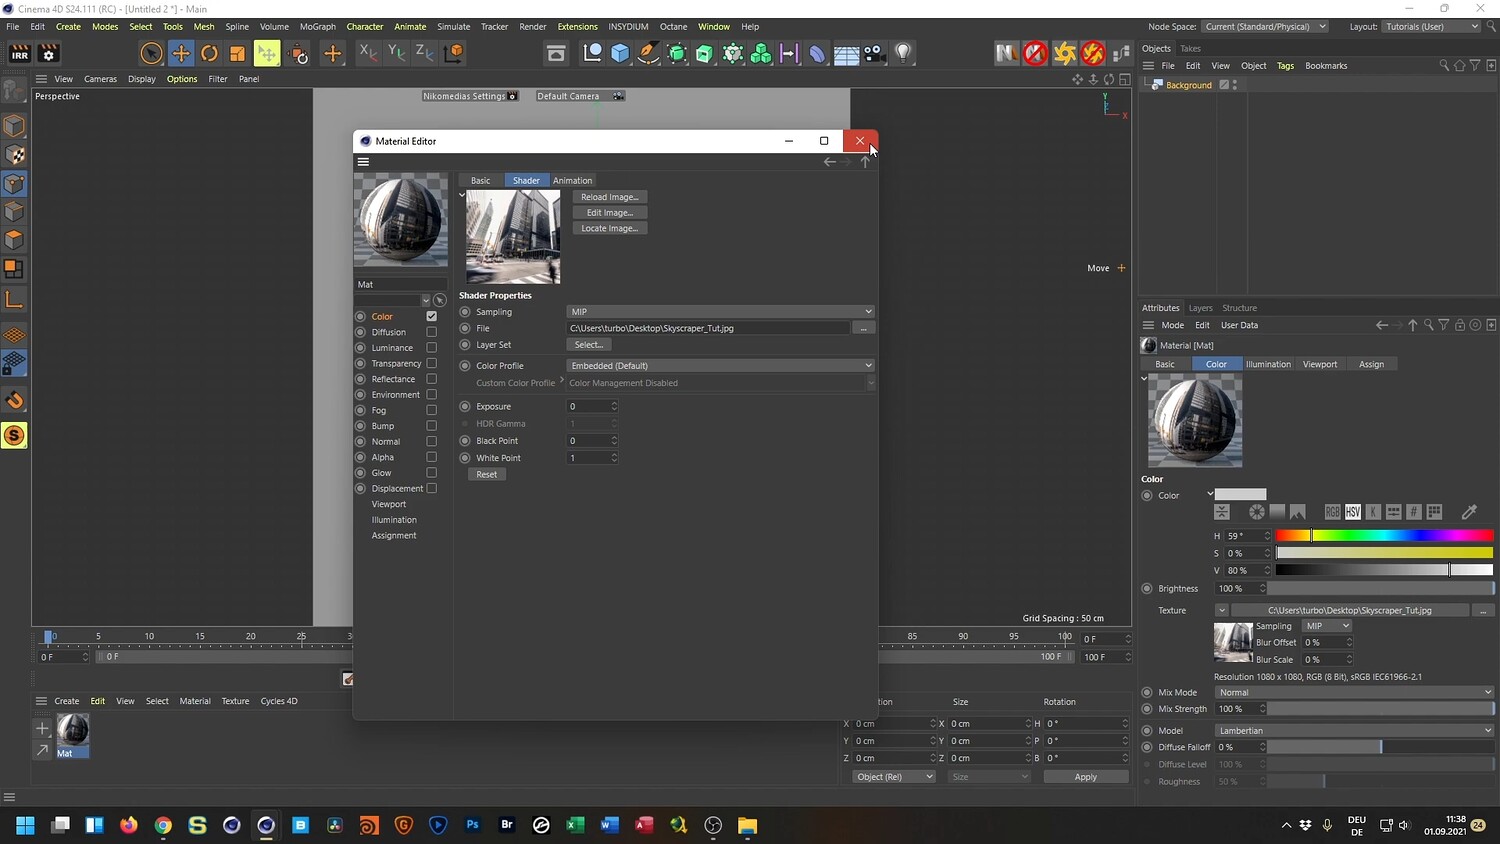Click the hue spectrum slider
Screen dimensions: 1500x844
click(1384, 536)
